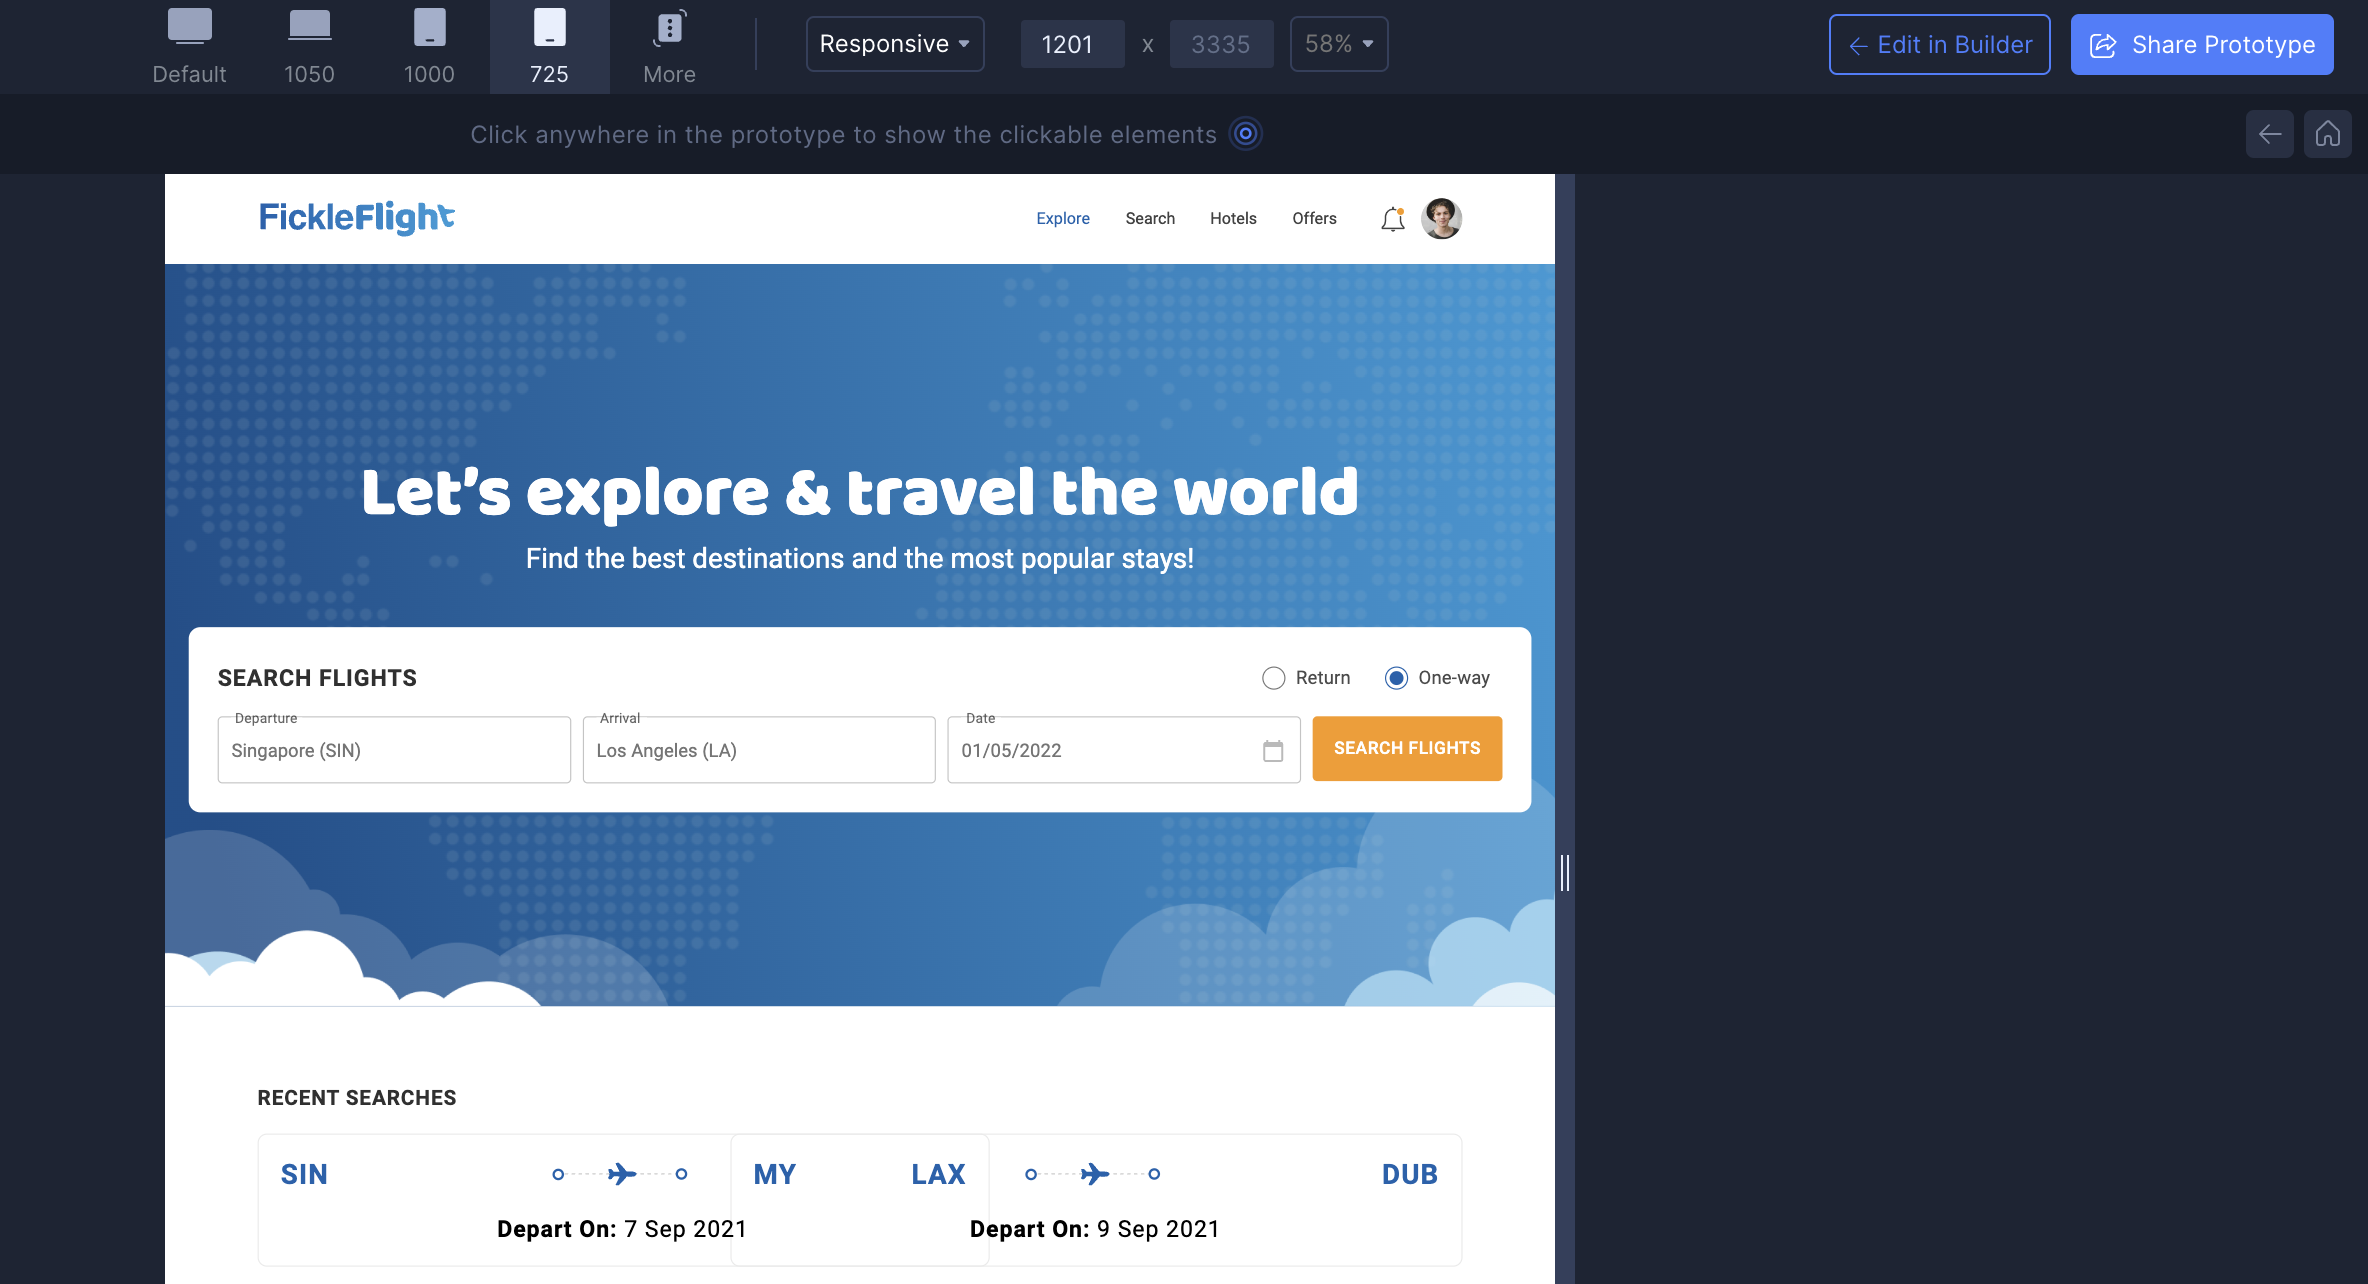Click 'Depart On: 9 Sep 2021' text
Viewport: 2368px width, 1284px height.
tap(1095, 1229)
